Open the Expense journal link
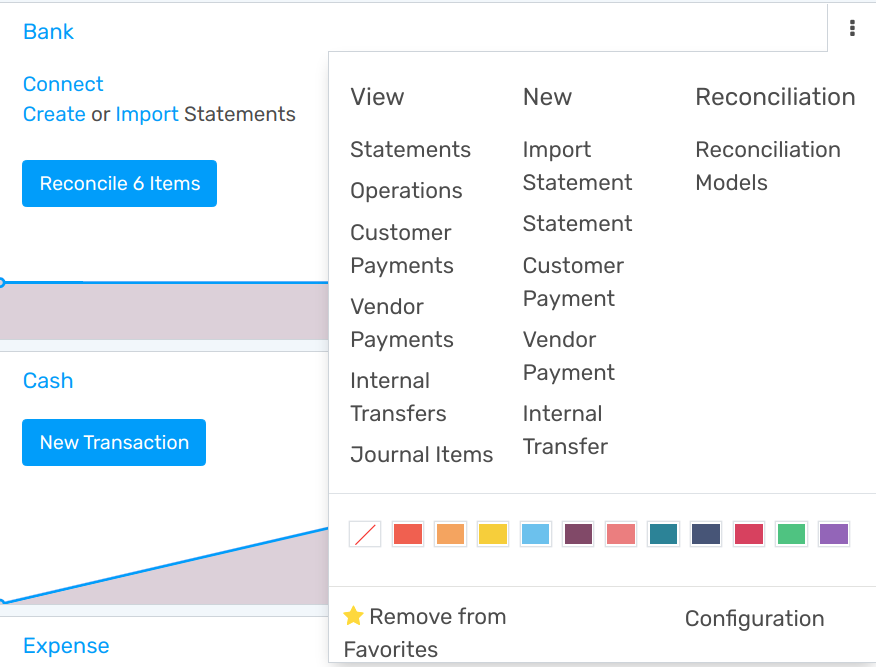The height and width of the screenshot is (667, 876). (66, 646)
